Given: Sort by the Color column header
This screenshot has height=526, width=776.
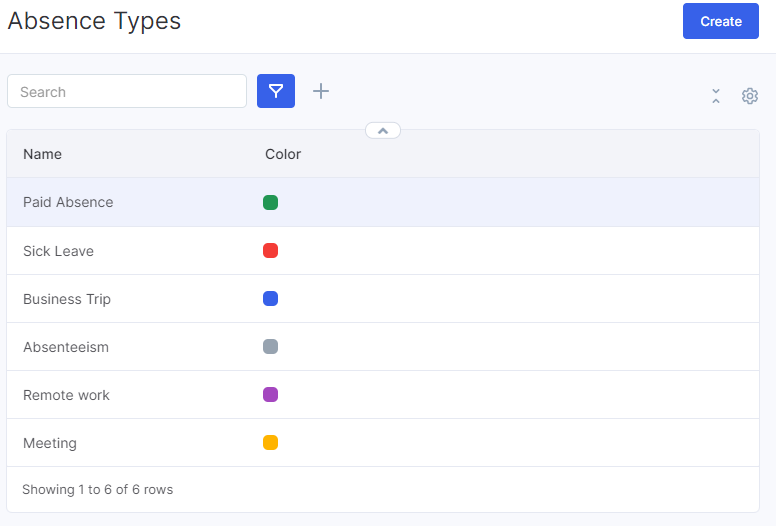Looking at the screenshot, I should point(283,154).
